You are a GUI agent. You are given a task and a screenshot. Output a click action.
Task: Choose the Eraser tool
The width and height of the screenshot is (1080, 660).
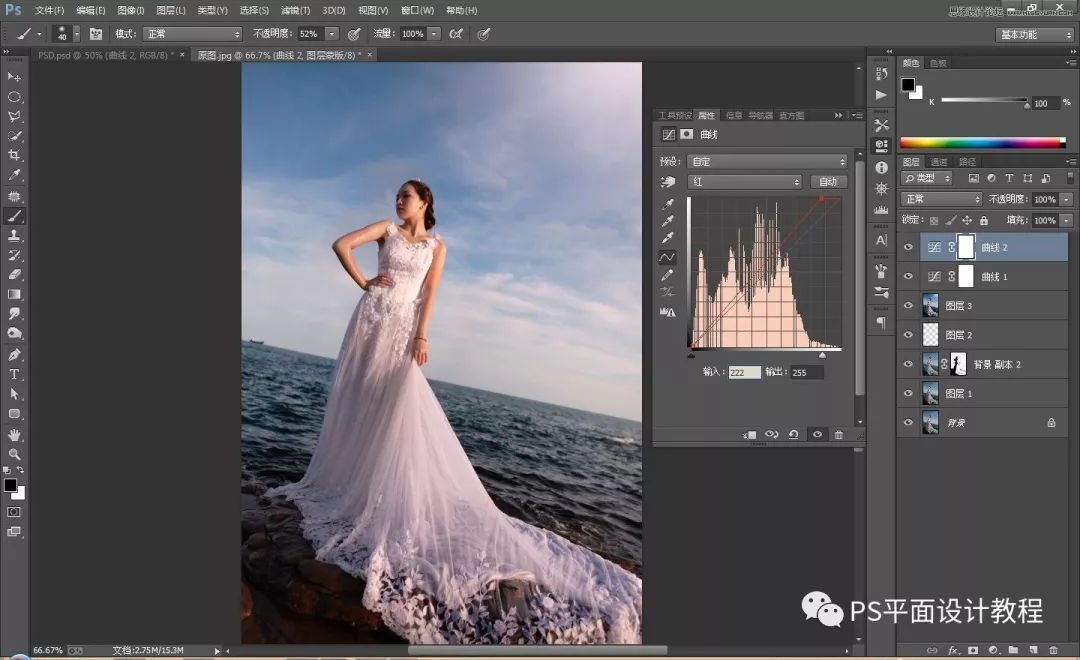pos(14,274)
